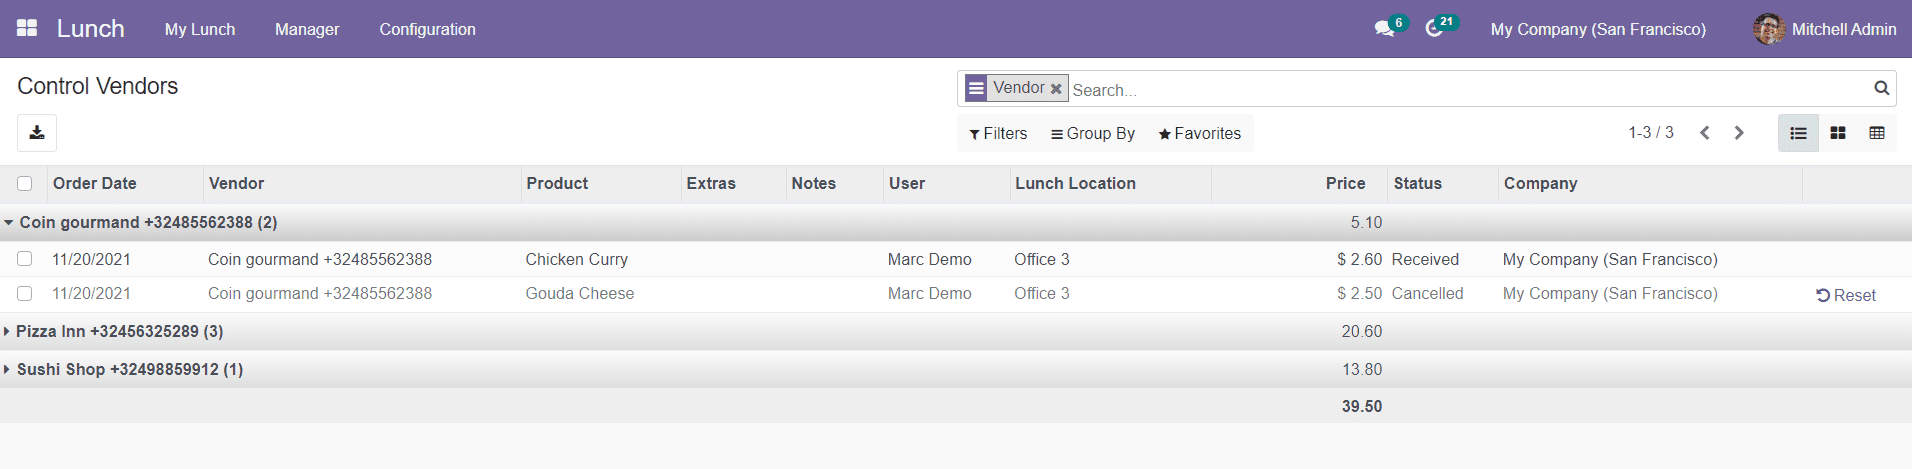Open the Manager menu
Screen dimensions: 1912x469
307,29
